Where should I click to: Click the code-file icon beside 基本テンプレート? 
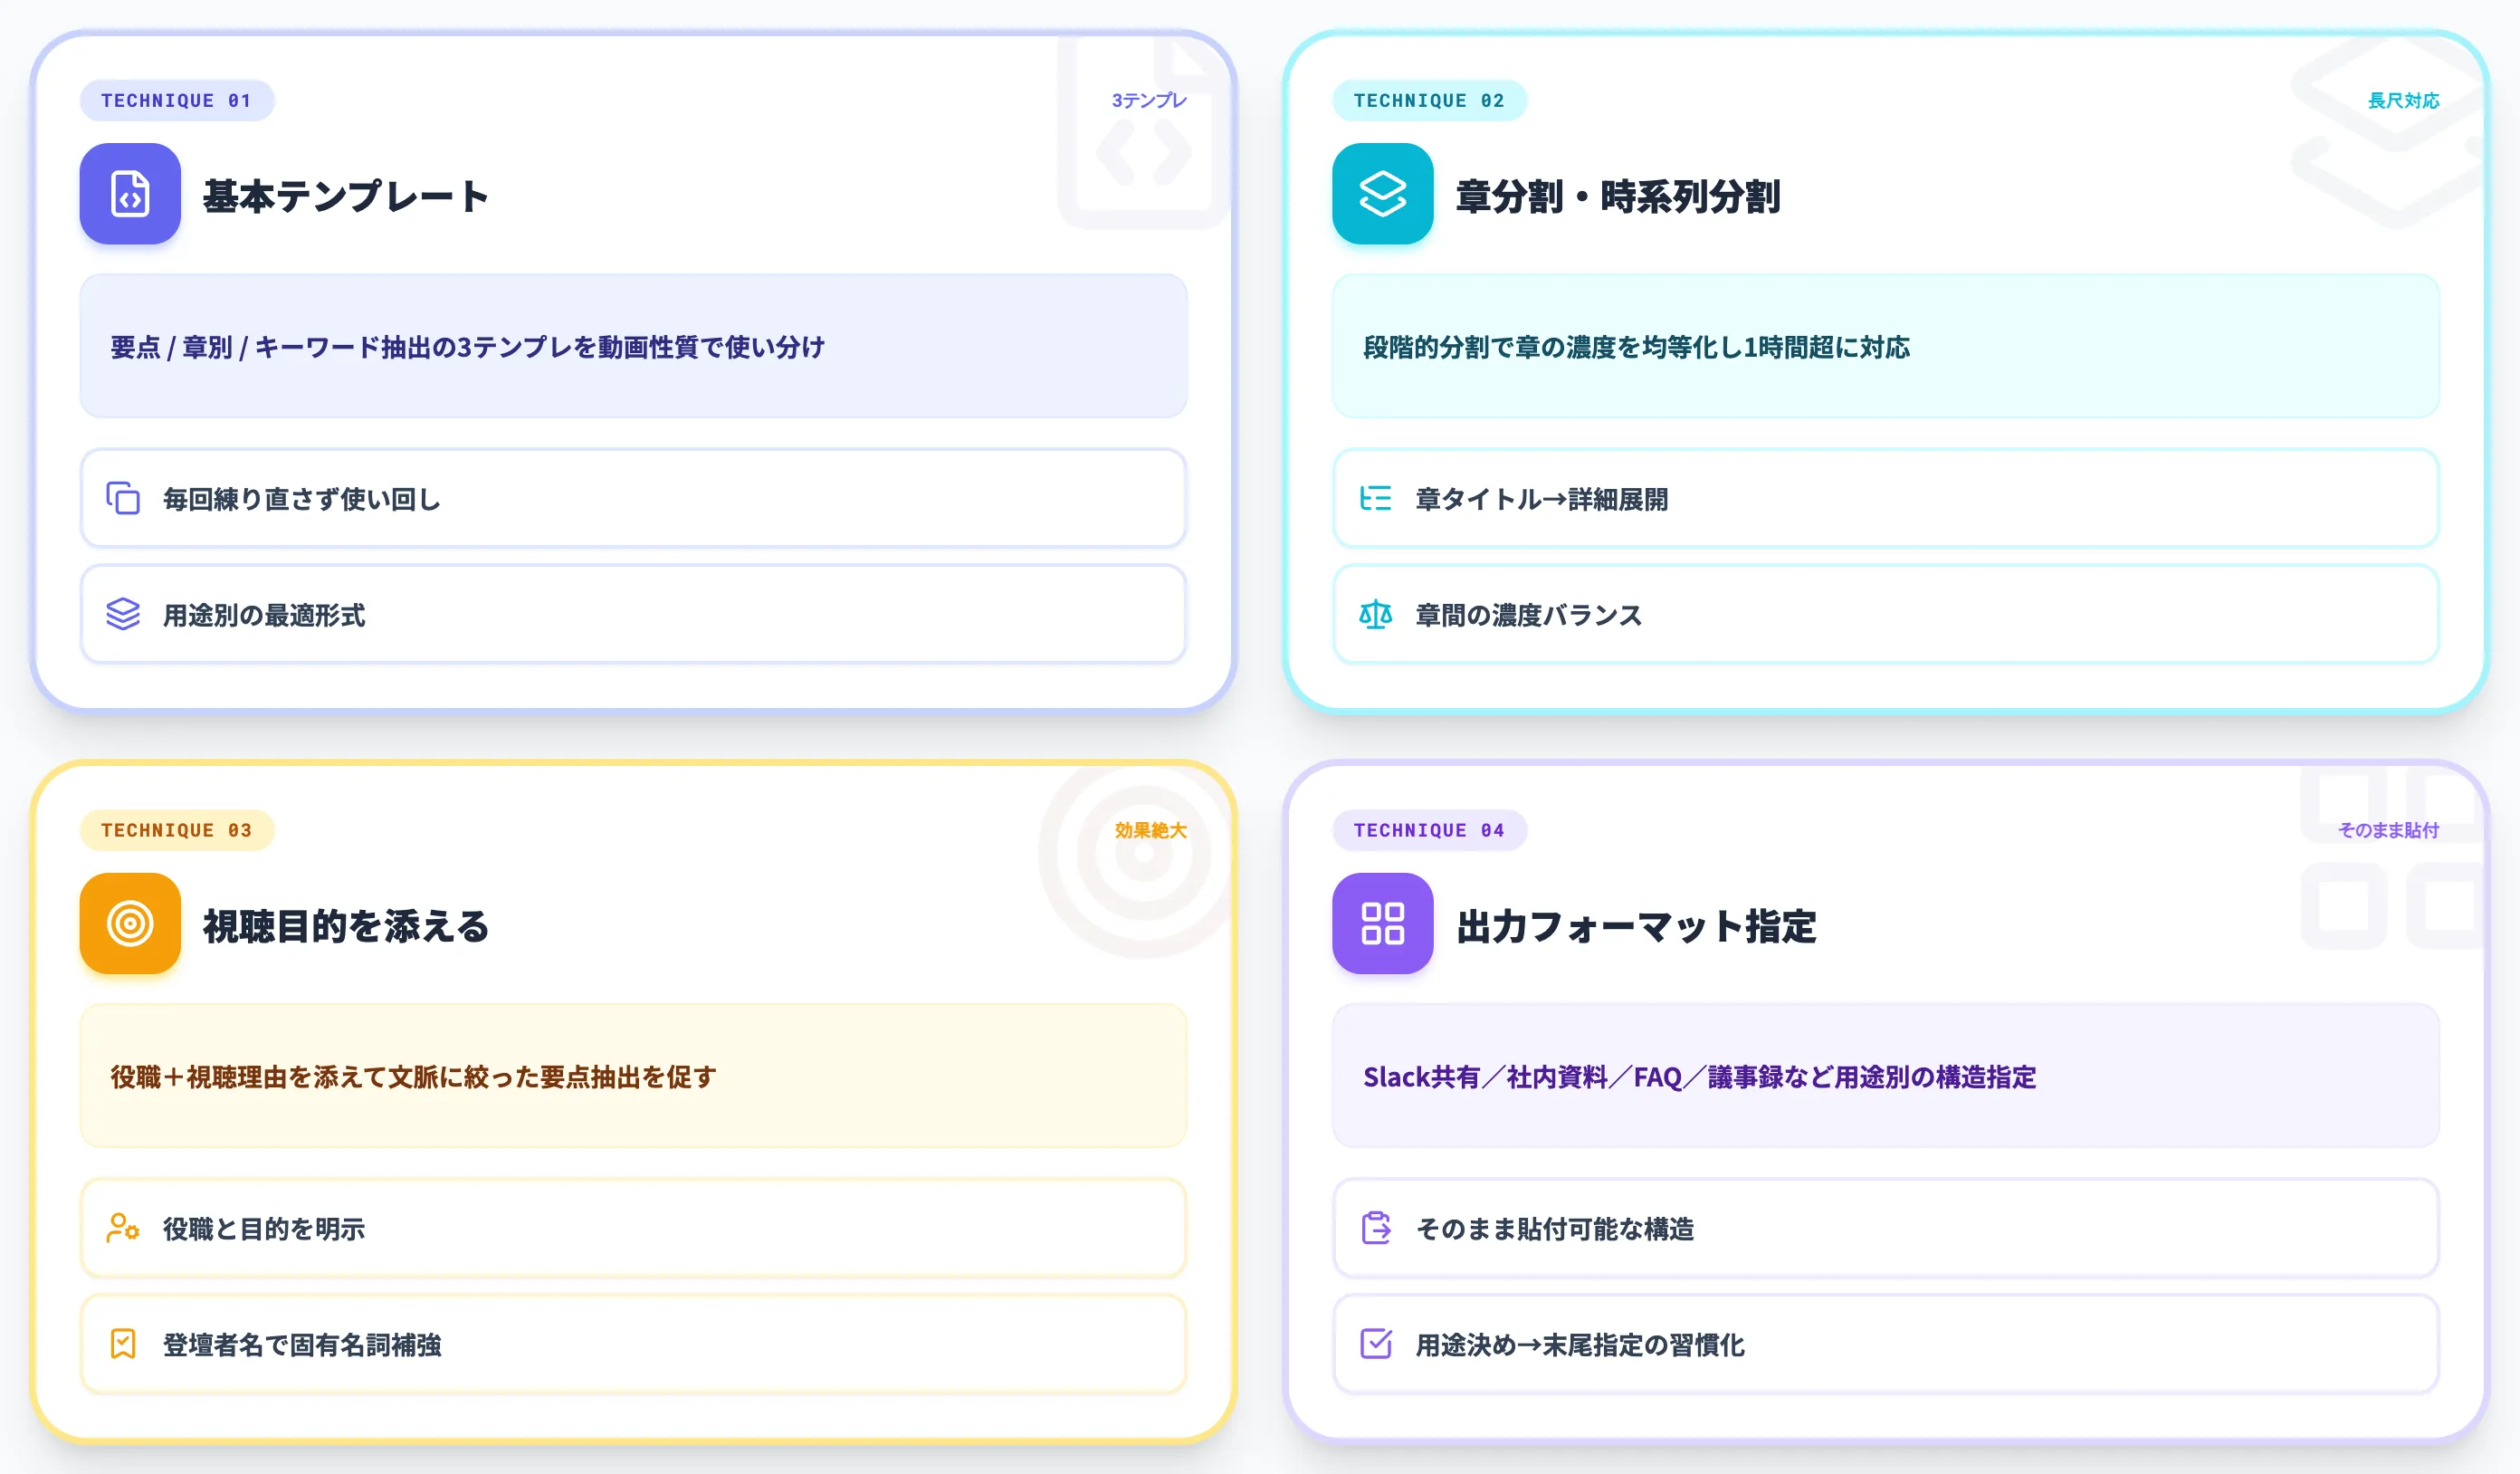[130, 194]
